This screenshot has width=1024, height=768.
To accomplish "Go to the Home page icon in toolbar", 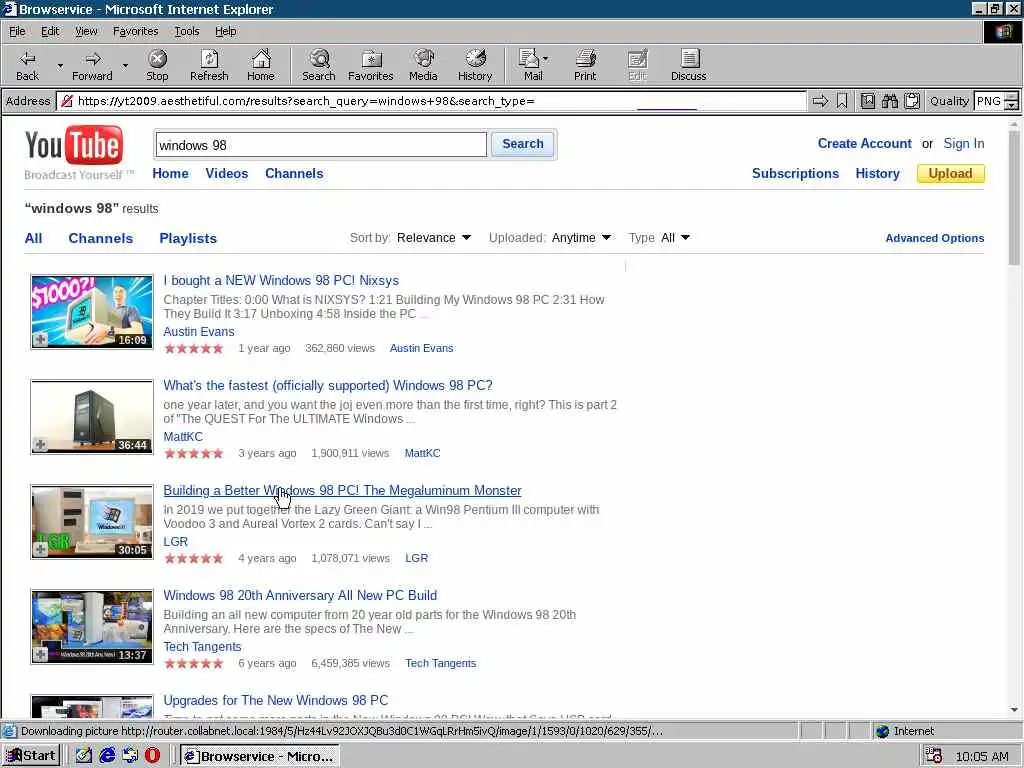I will point(261,65).
